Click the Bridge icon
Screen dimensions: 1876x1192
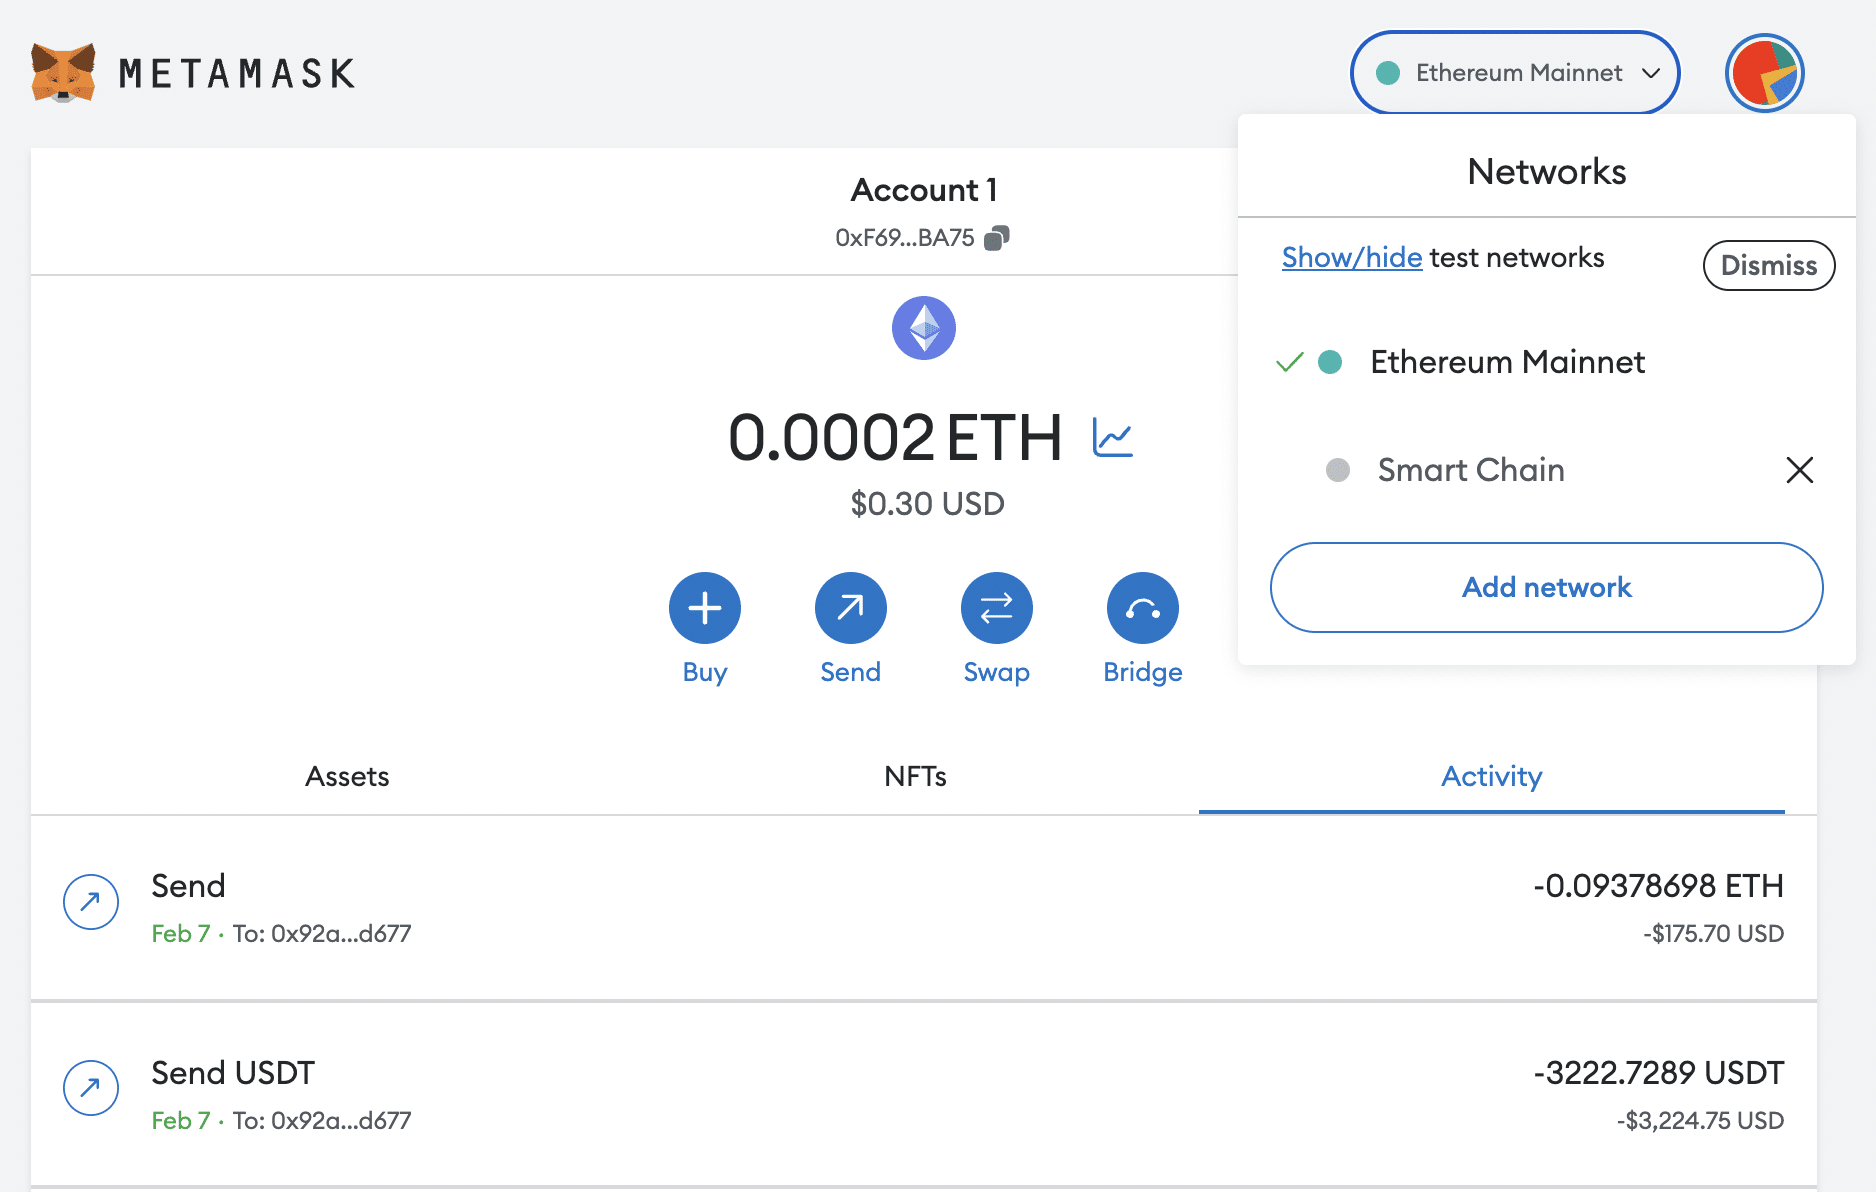pyautogui.click(x=1143, y=608)
